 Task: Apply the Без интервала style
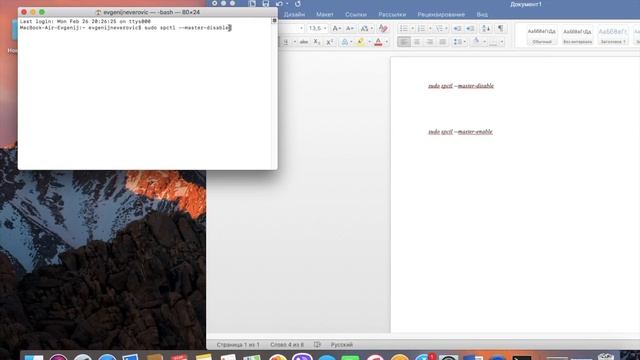[x=577, y=35]
